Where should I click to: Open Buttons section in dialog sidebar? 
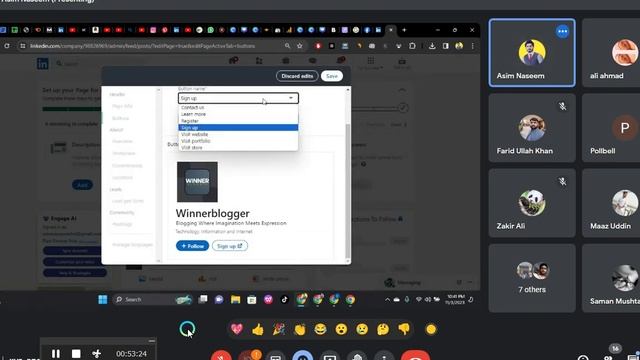tap(120, 118)
